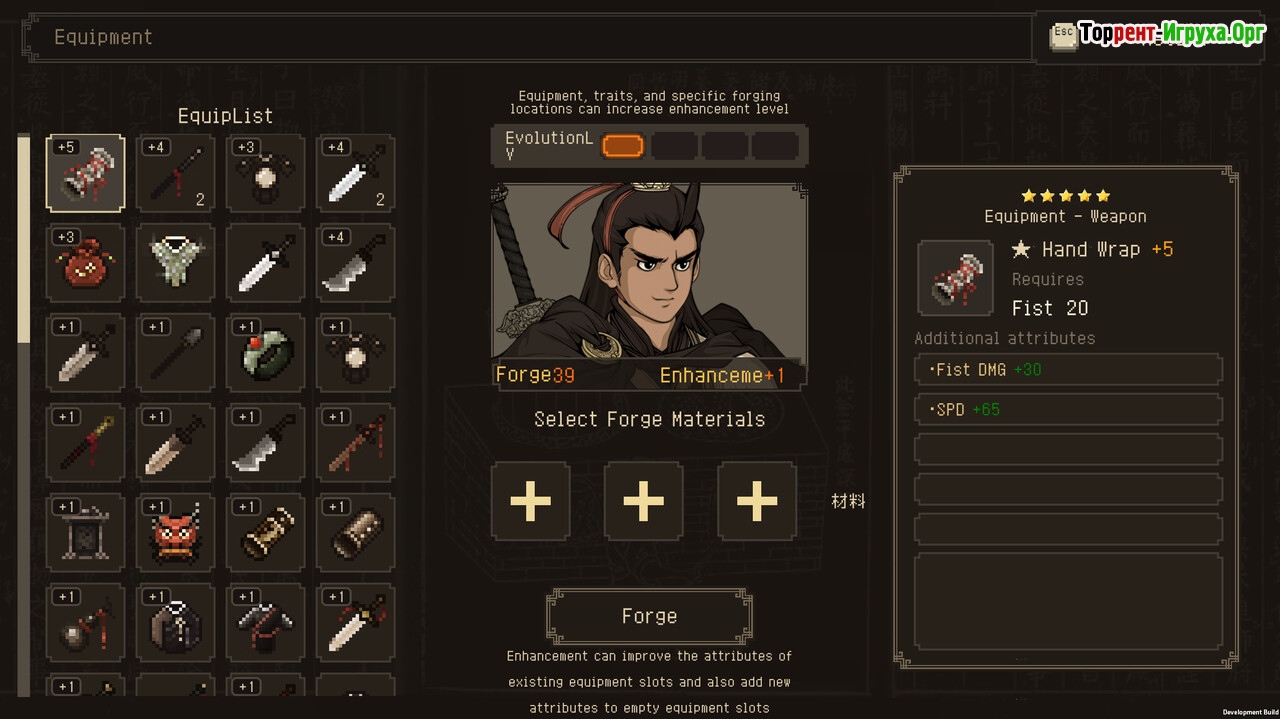1280x719 pixels.
Task: Click the Esc key close icon
Action: pos(1063,35)
